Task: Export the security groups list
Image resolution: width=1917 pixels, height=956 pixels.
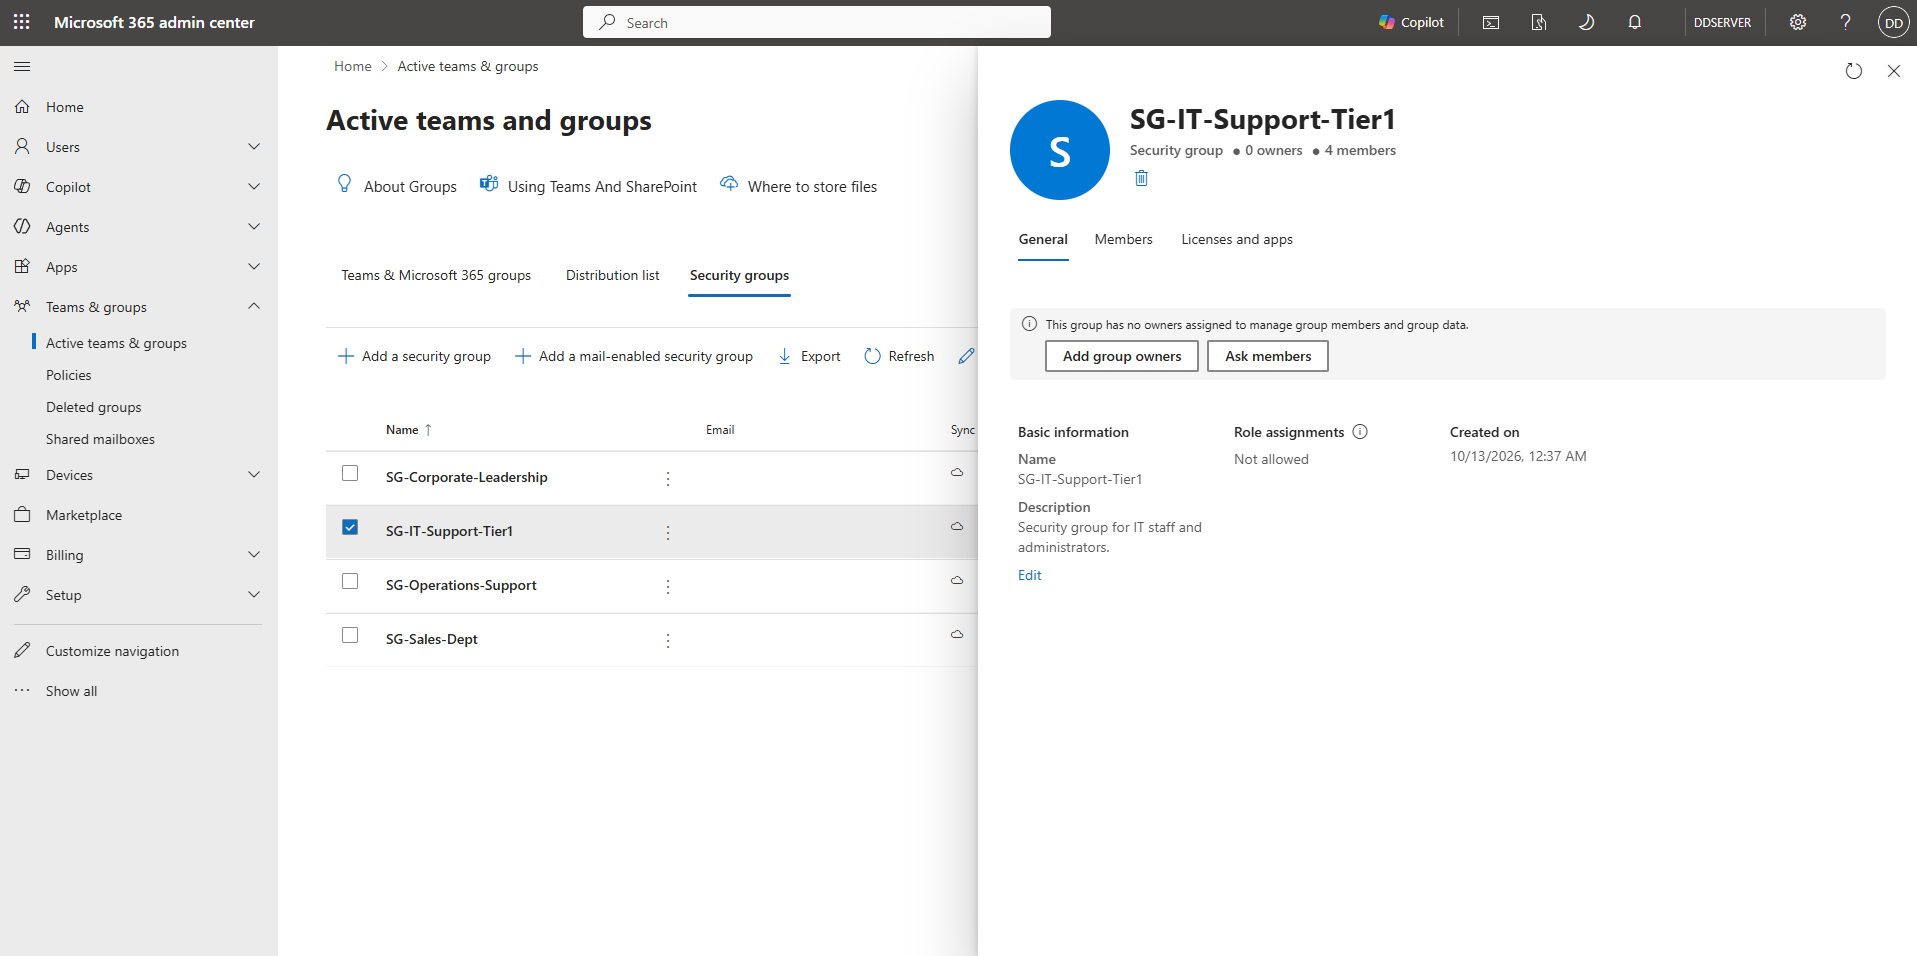Action: 809,356
